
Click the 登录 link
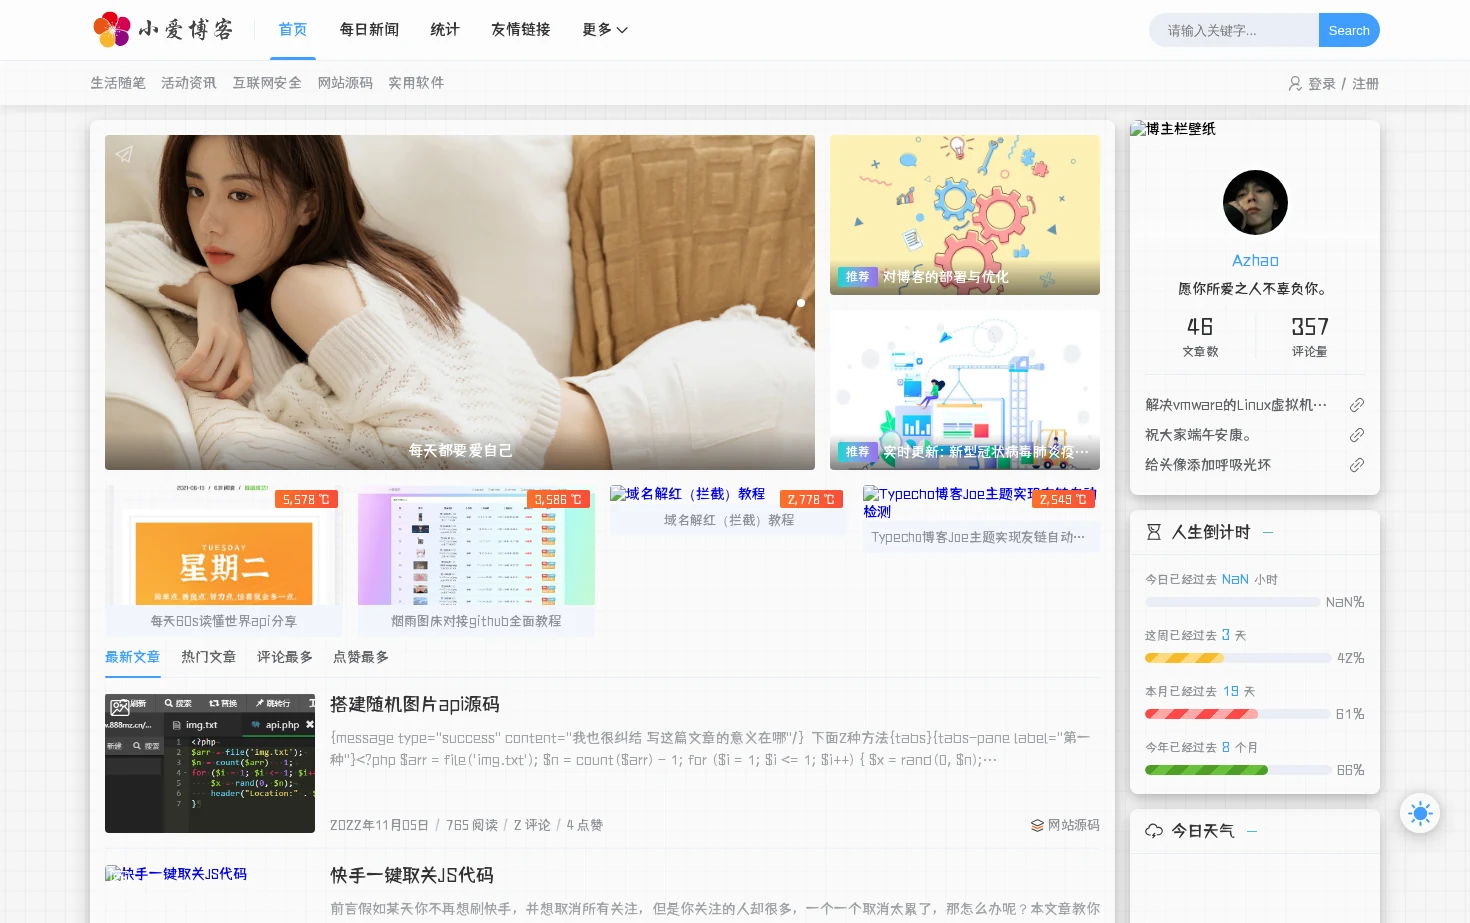coord(1322,84)
